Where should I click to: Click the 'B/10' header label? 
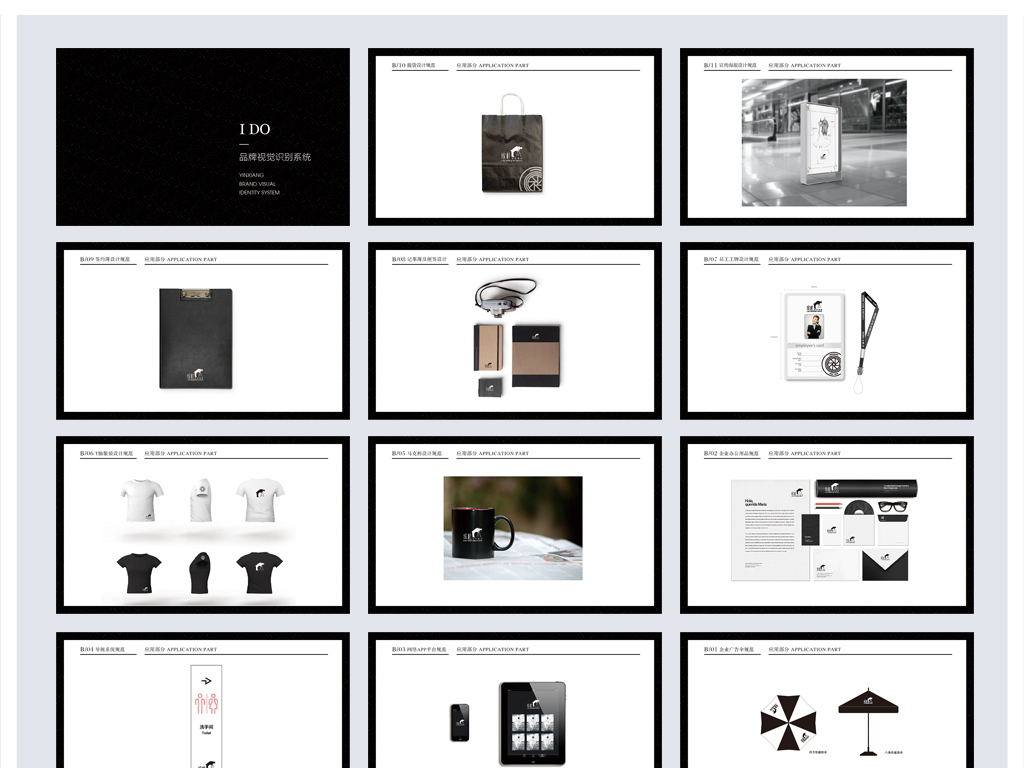(x=398, y=65)
